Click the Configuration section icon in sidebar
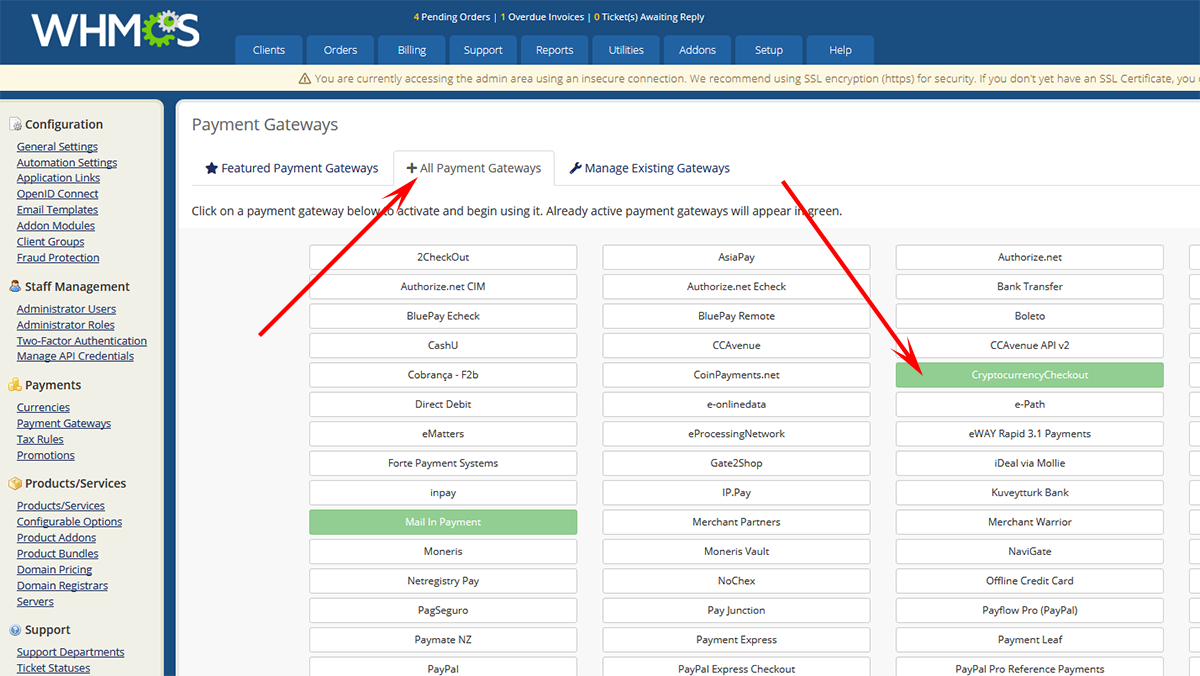 point(15,124)
